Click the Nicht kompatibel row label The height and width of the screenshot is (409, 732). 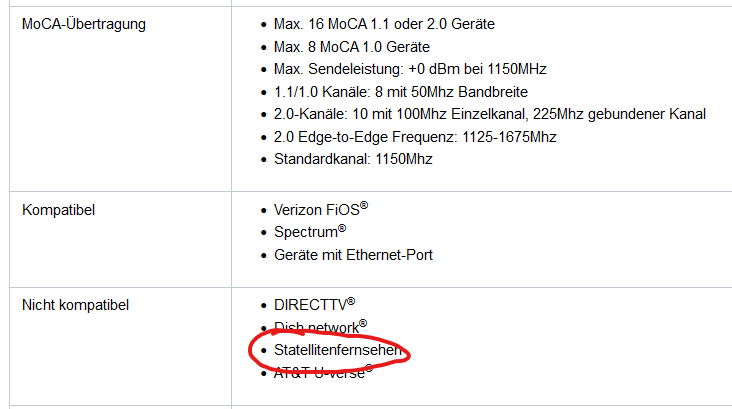click(x=76, y=304)
